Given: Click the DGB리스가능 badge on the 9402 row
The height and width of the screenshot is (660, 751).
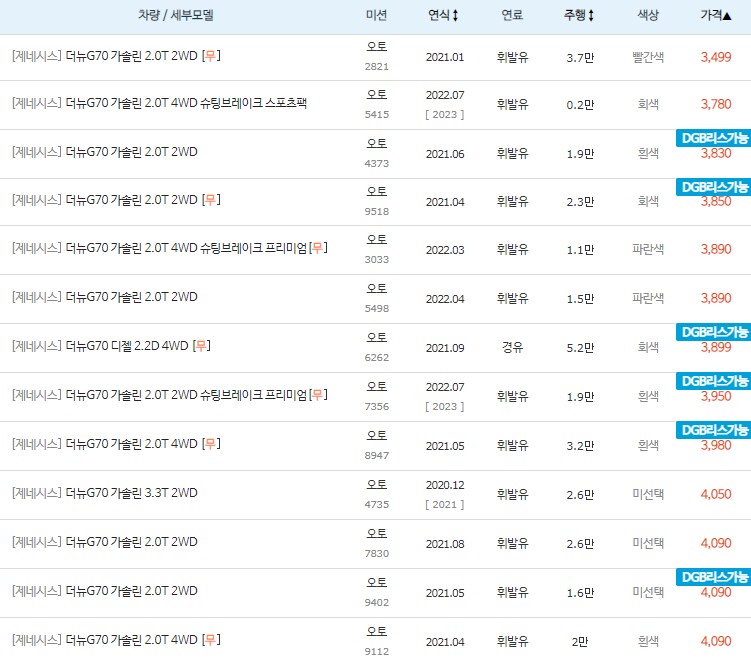Looking at the screenshot, I should tap(714, 577).
